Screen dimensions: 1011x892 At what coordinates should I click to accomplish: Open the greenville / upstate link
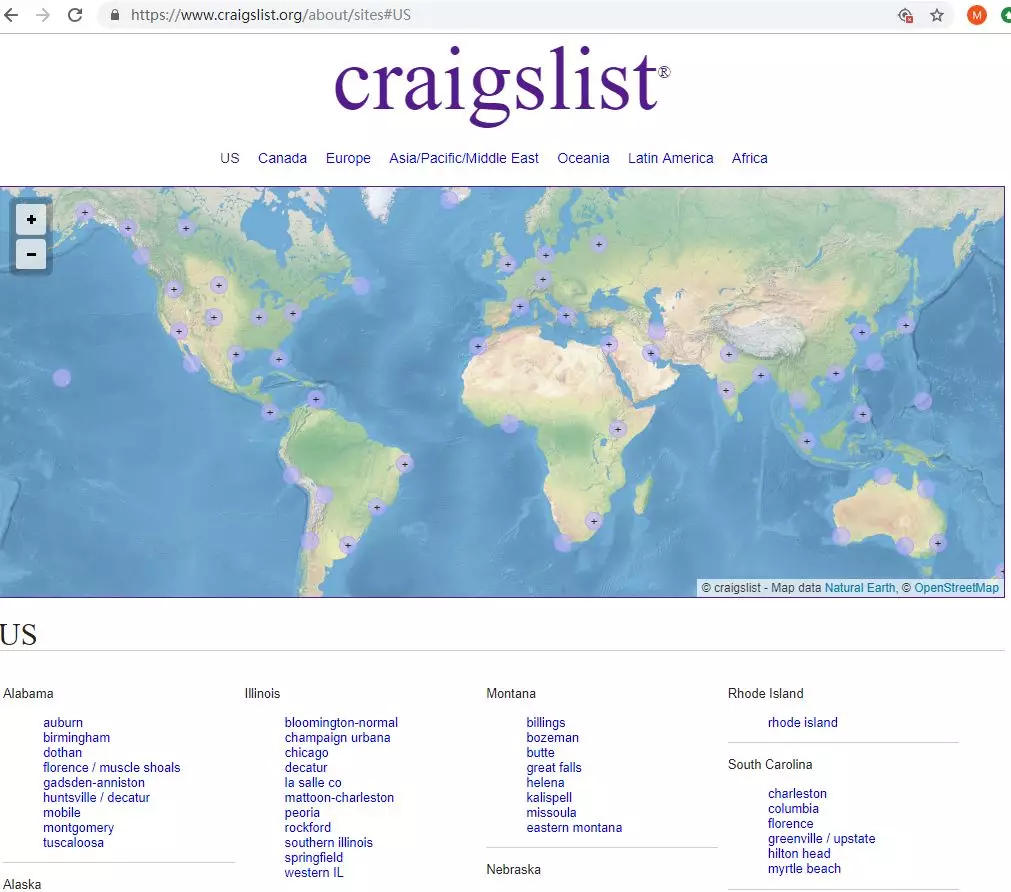(x=821, y=838)
